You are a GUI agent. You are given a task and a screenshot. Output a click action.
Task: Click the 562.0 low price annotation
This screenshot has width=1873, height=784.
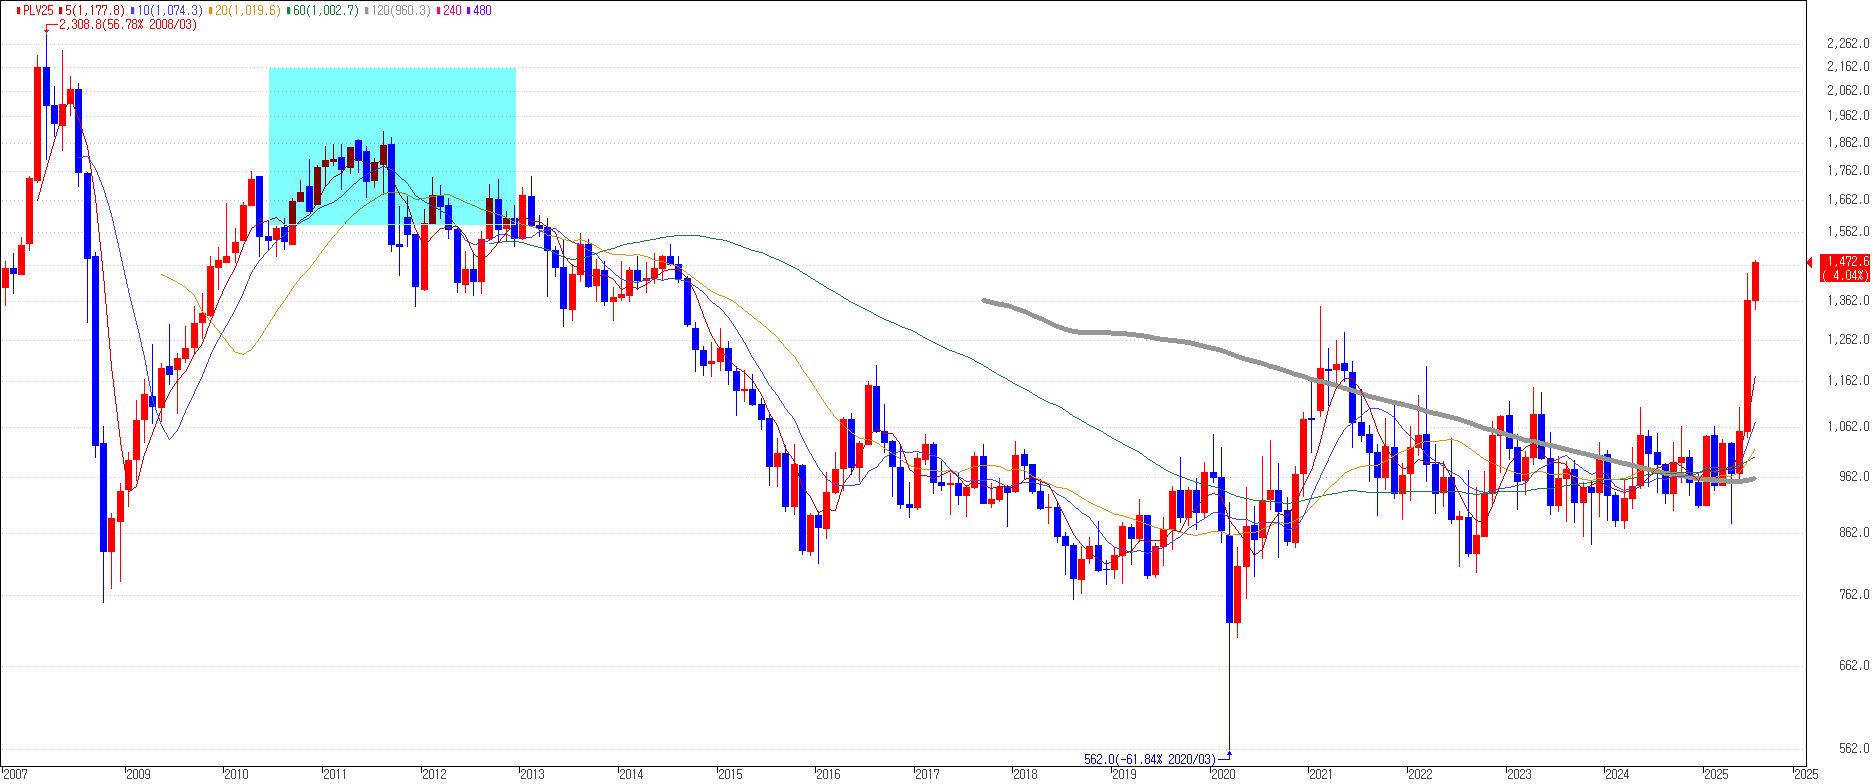pos(1150,759)
